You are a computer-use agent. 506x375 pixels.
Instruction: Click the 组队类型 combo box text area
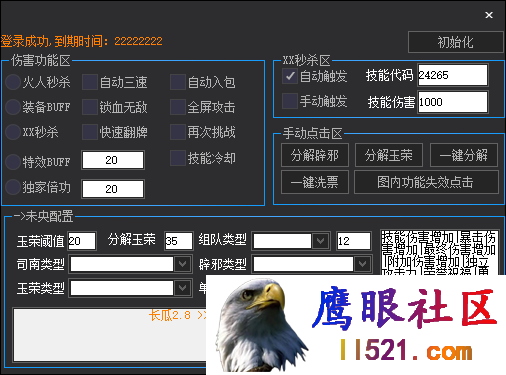[x=282, y=241]
